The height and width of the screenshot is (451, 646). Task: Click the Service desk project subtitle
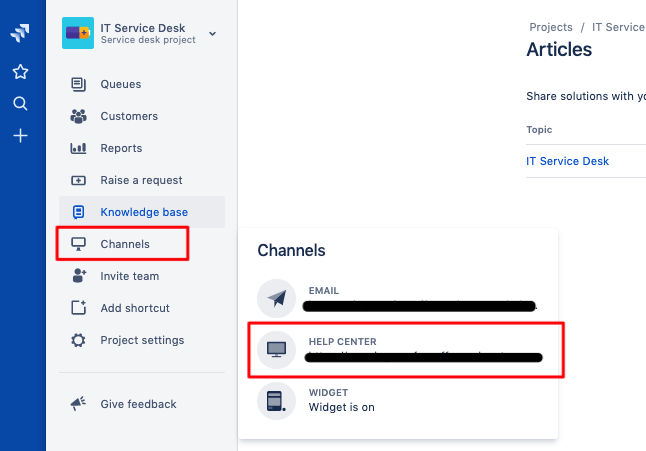coord(148,40)
